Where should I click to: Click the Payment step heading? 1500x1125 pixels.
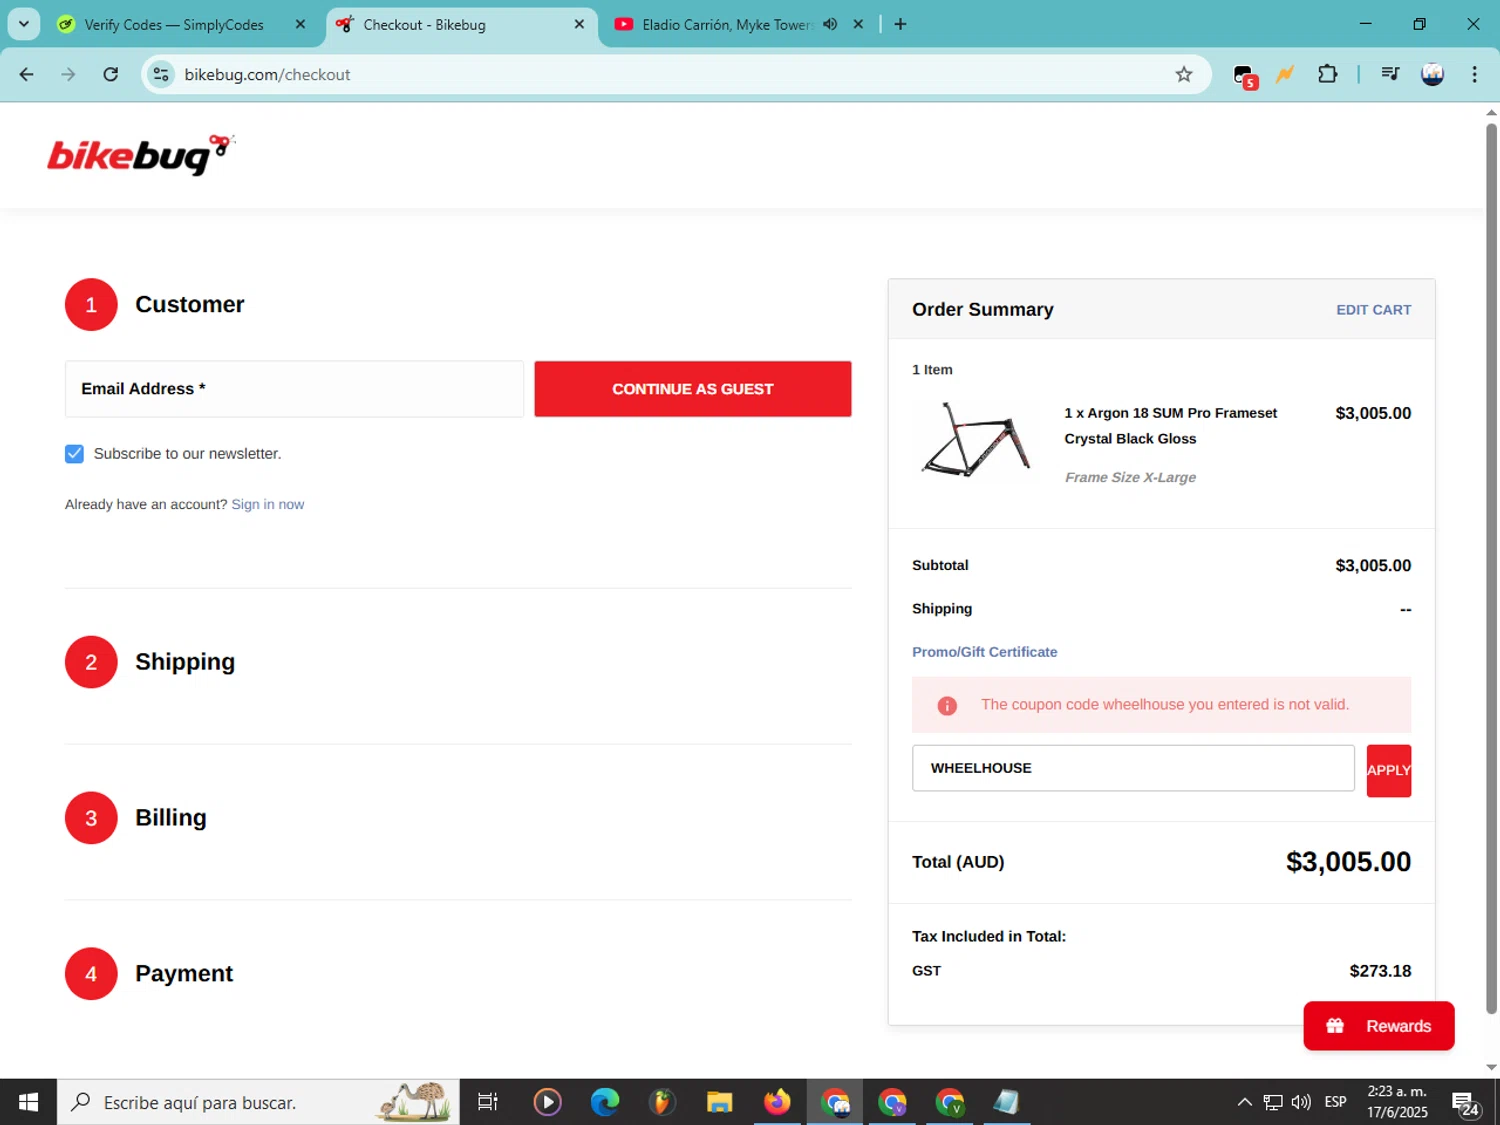coord(184,974)
